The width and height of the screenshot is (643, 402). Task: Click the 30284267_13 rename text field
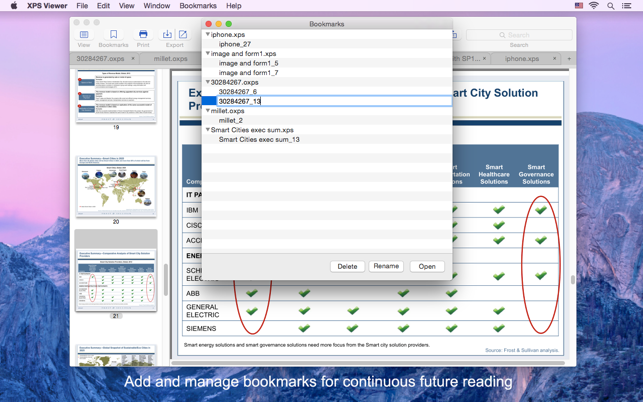(334, 101)
